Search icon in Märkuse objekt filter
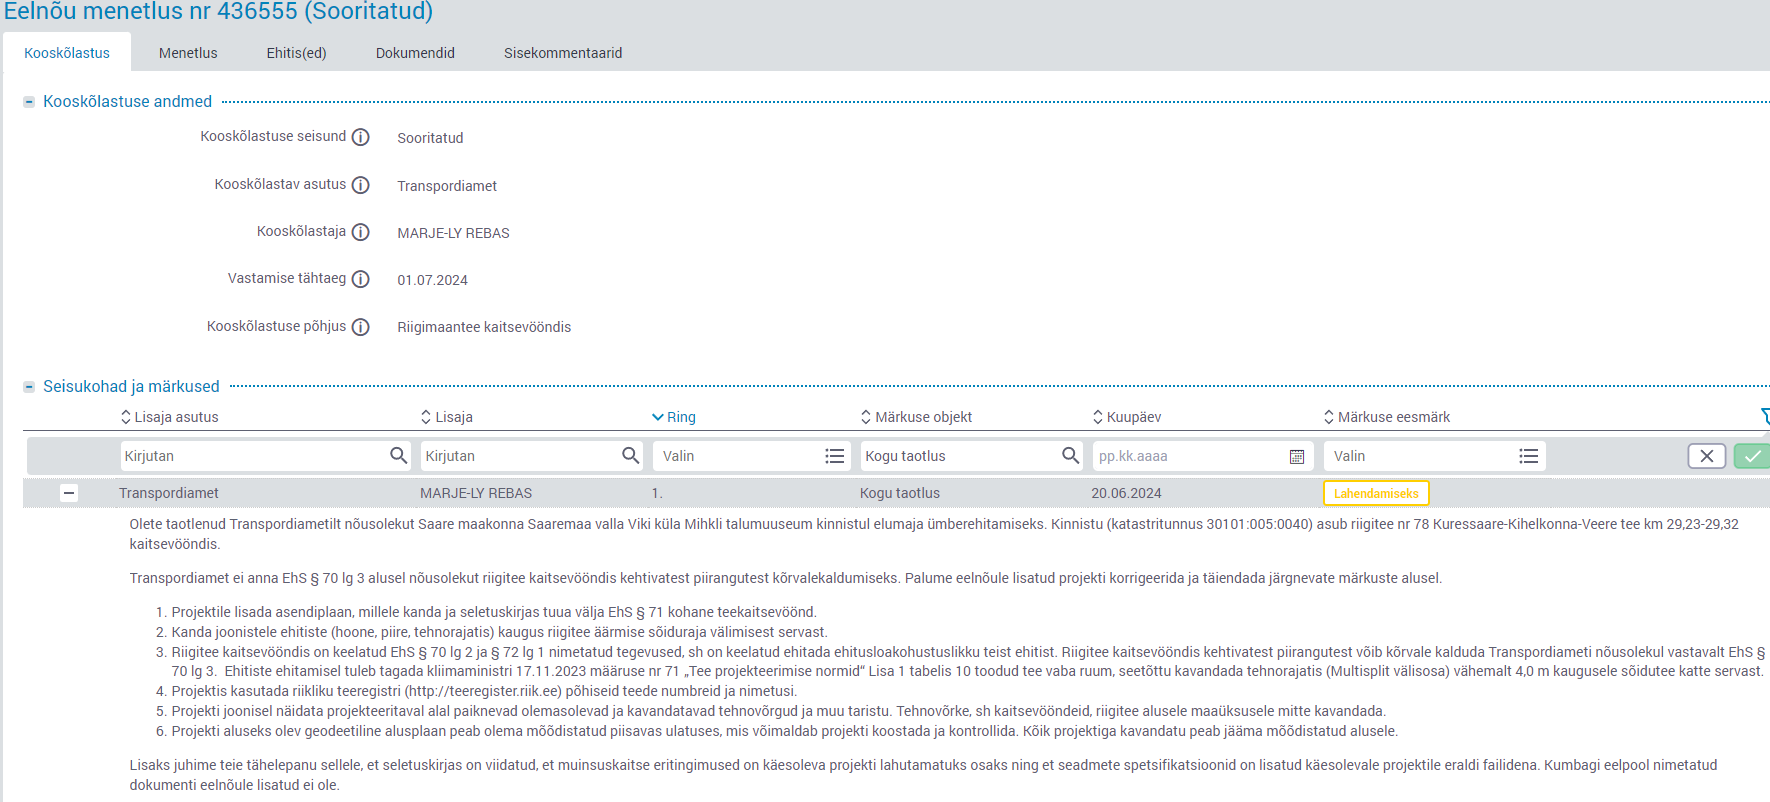The width and height of the screenshot is (1770, 802). (x=1071, y=456)
